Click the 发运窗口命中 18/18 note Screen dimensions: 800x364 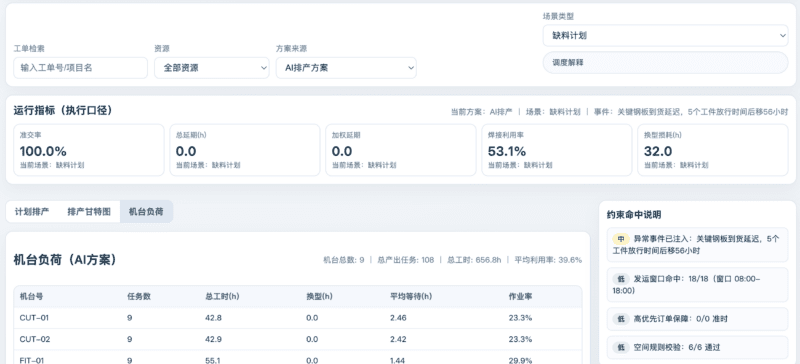tap(697, 284)
